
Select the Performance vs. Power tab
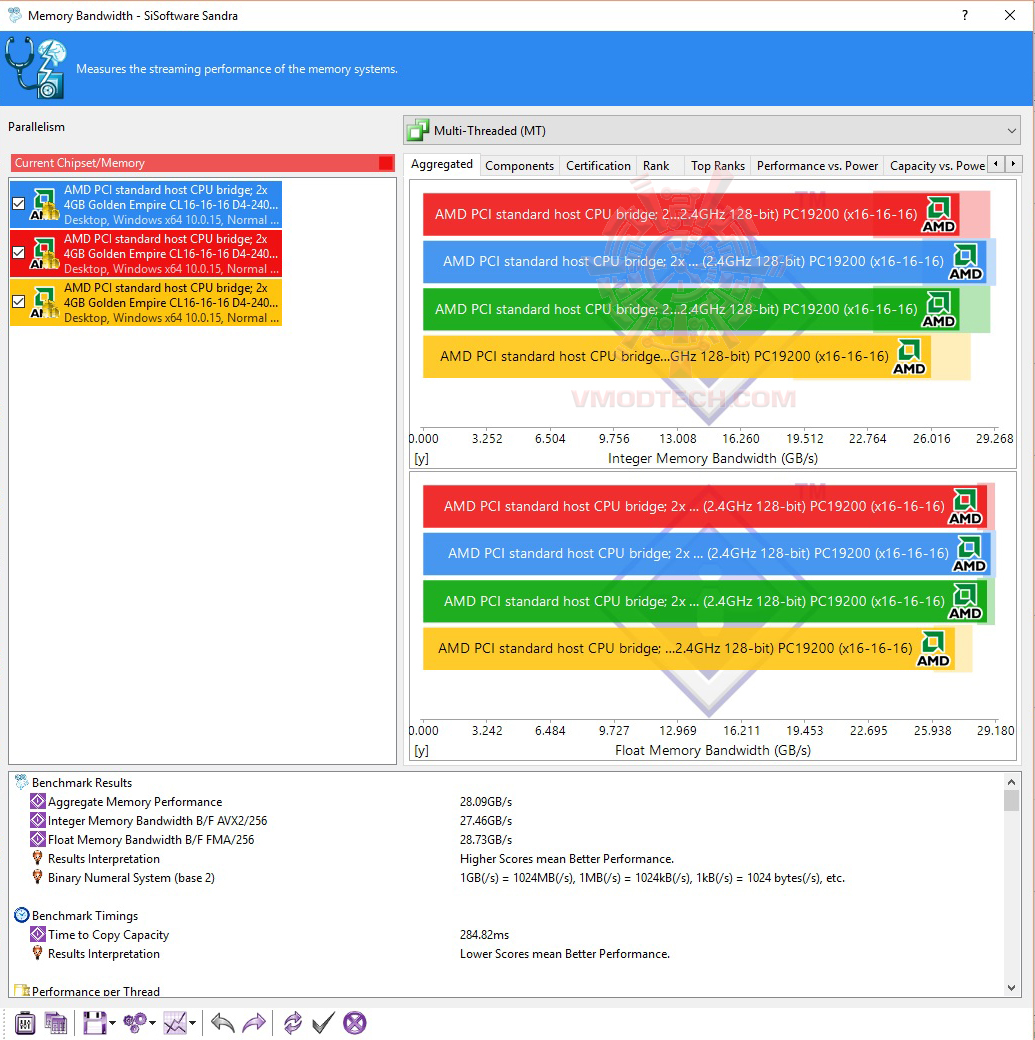817,166
